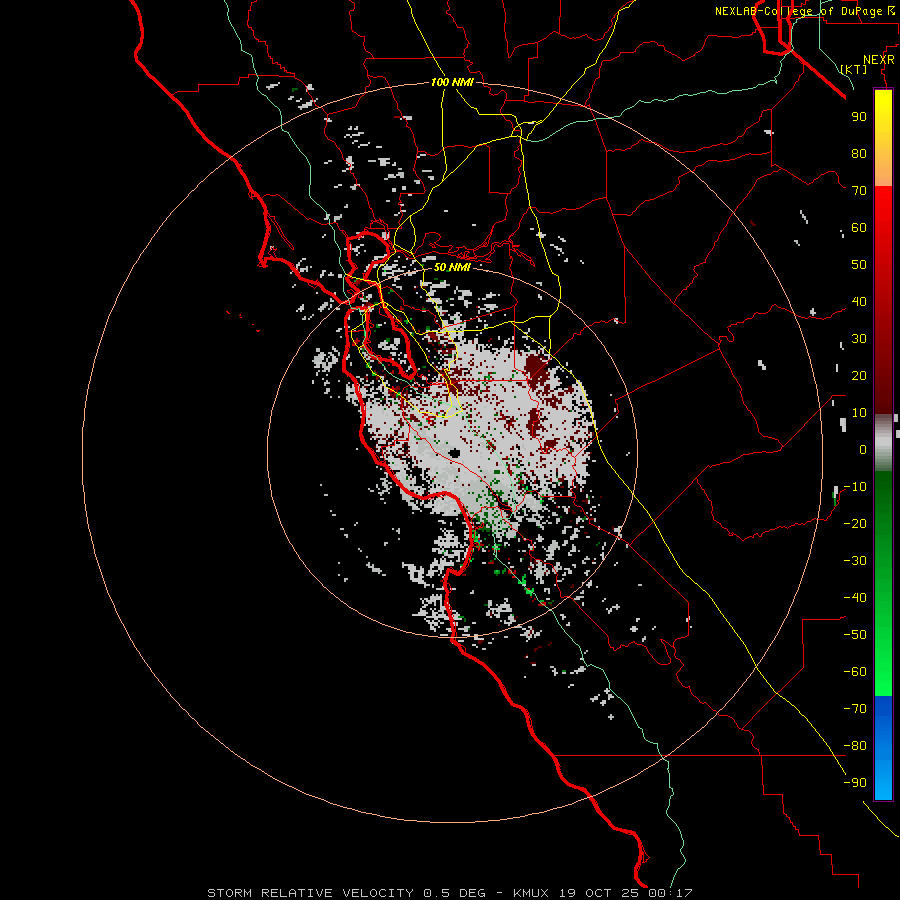Click the 80 knot scale label
The width and height of the screenshot is (900, 900).
coord(859,153)
